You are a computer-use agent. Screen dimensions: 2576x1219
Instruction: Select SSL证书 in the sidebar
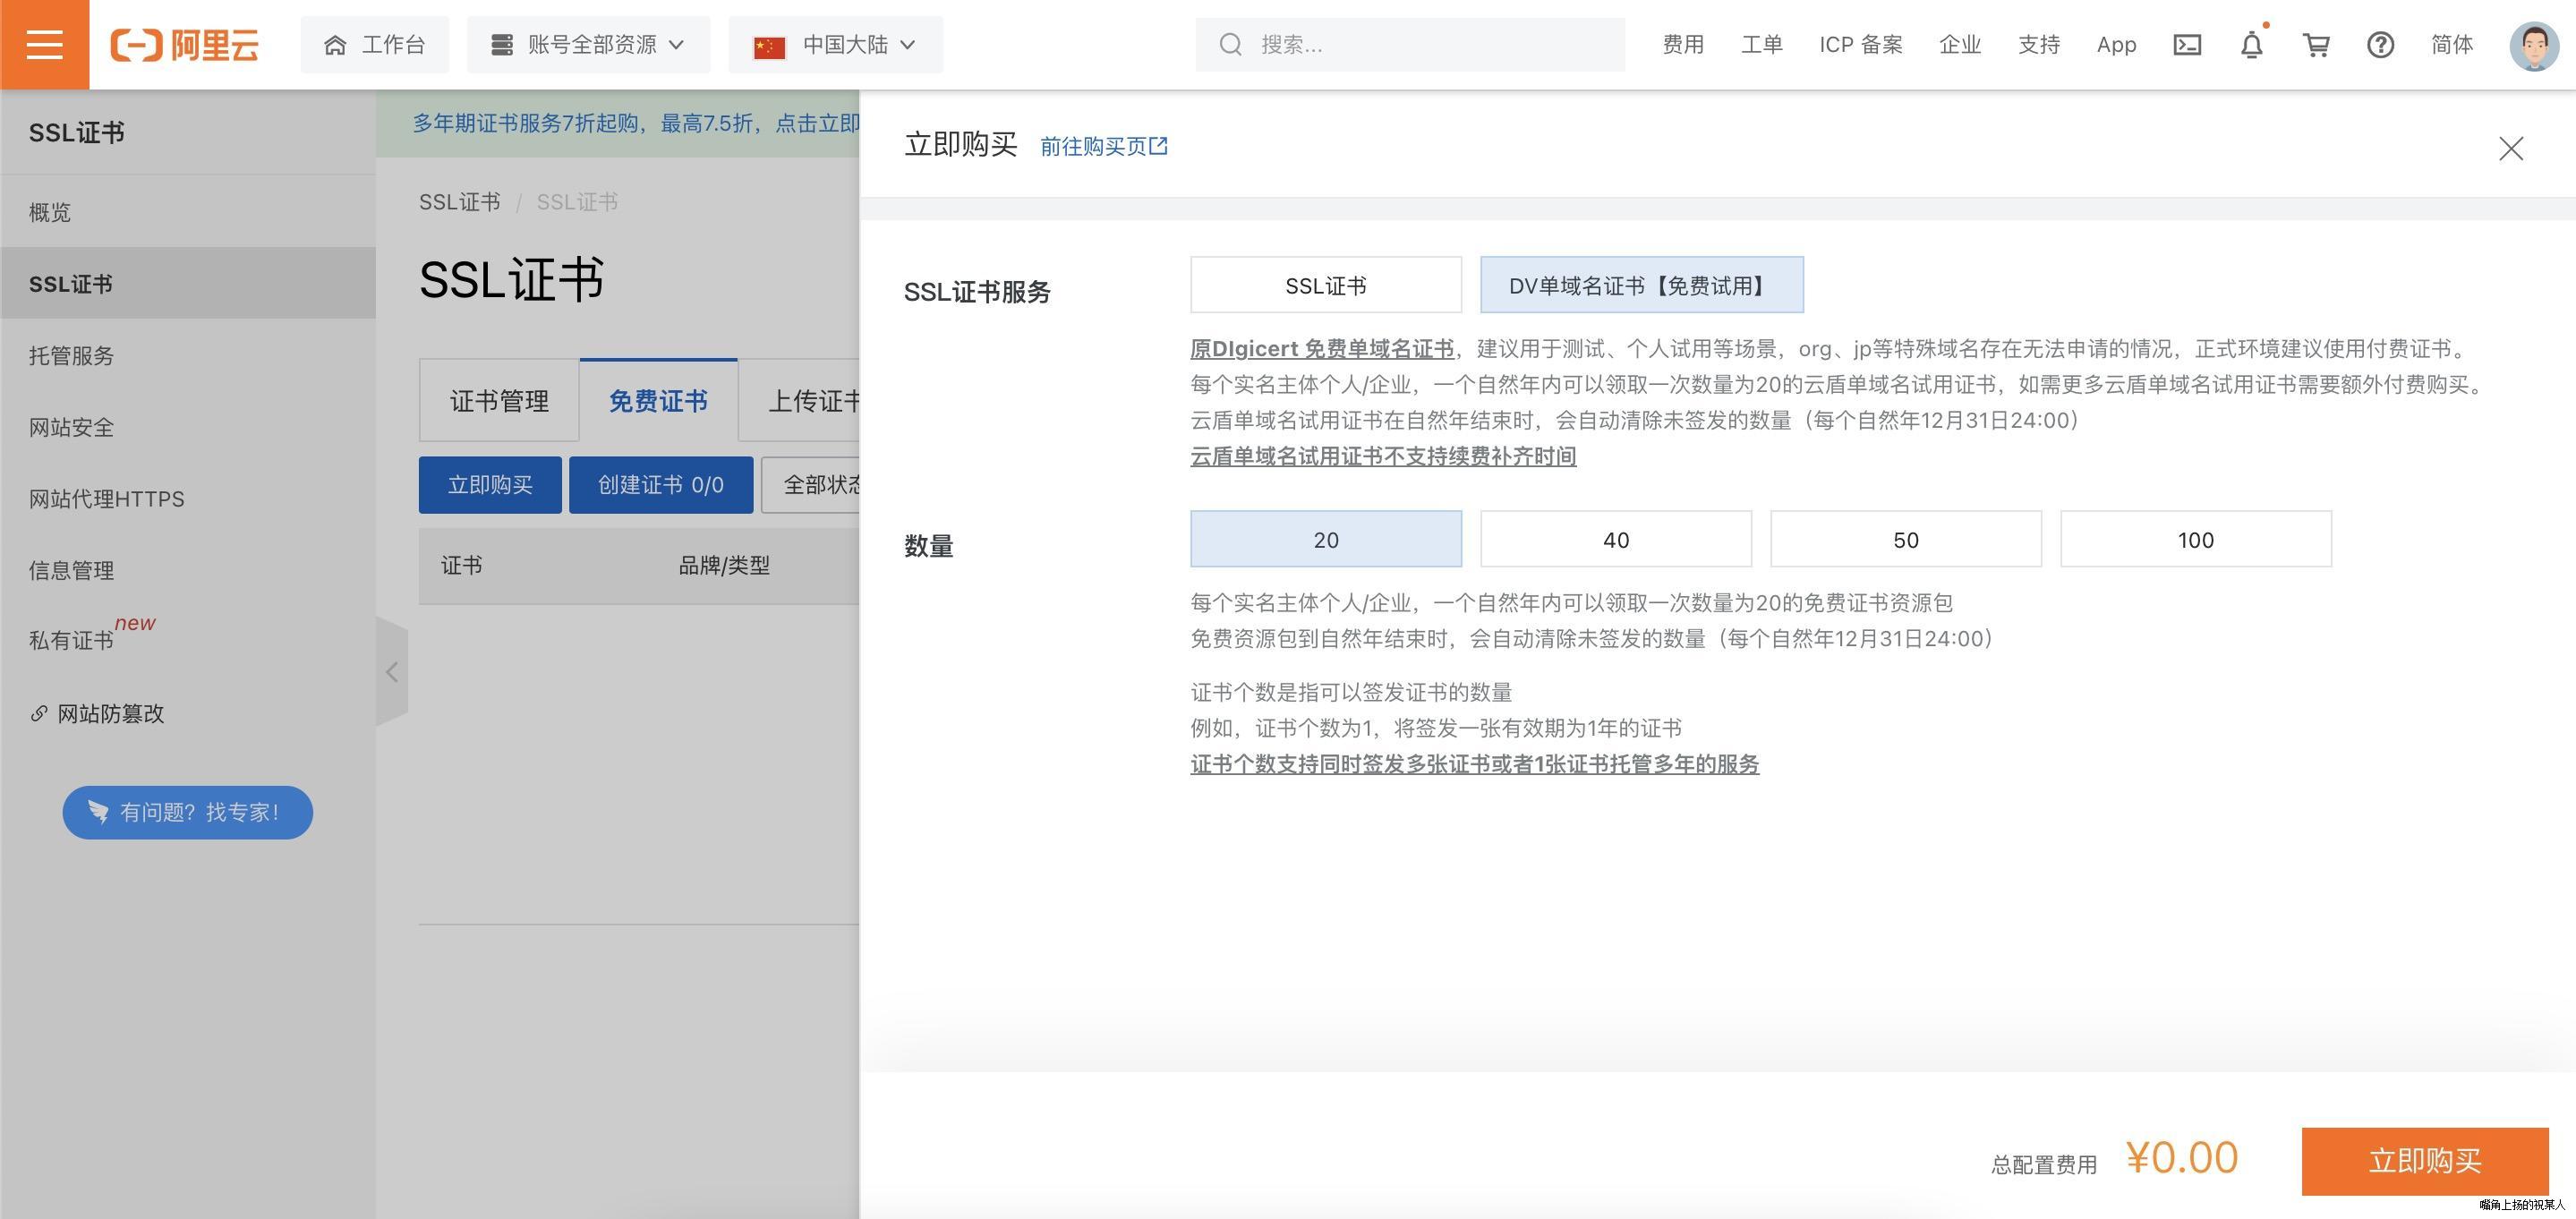tap(188, 284)
